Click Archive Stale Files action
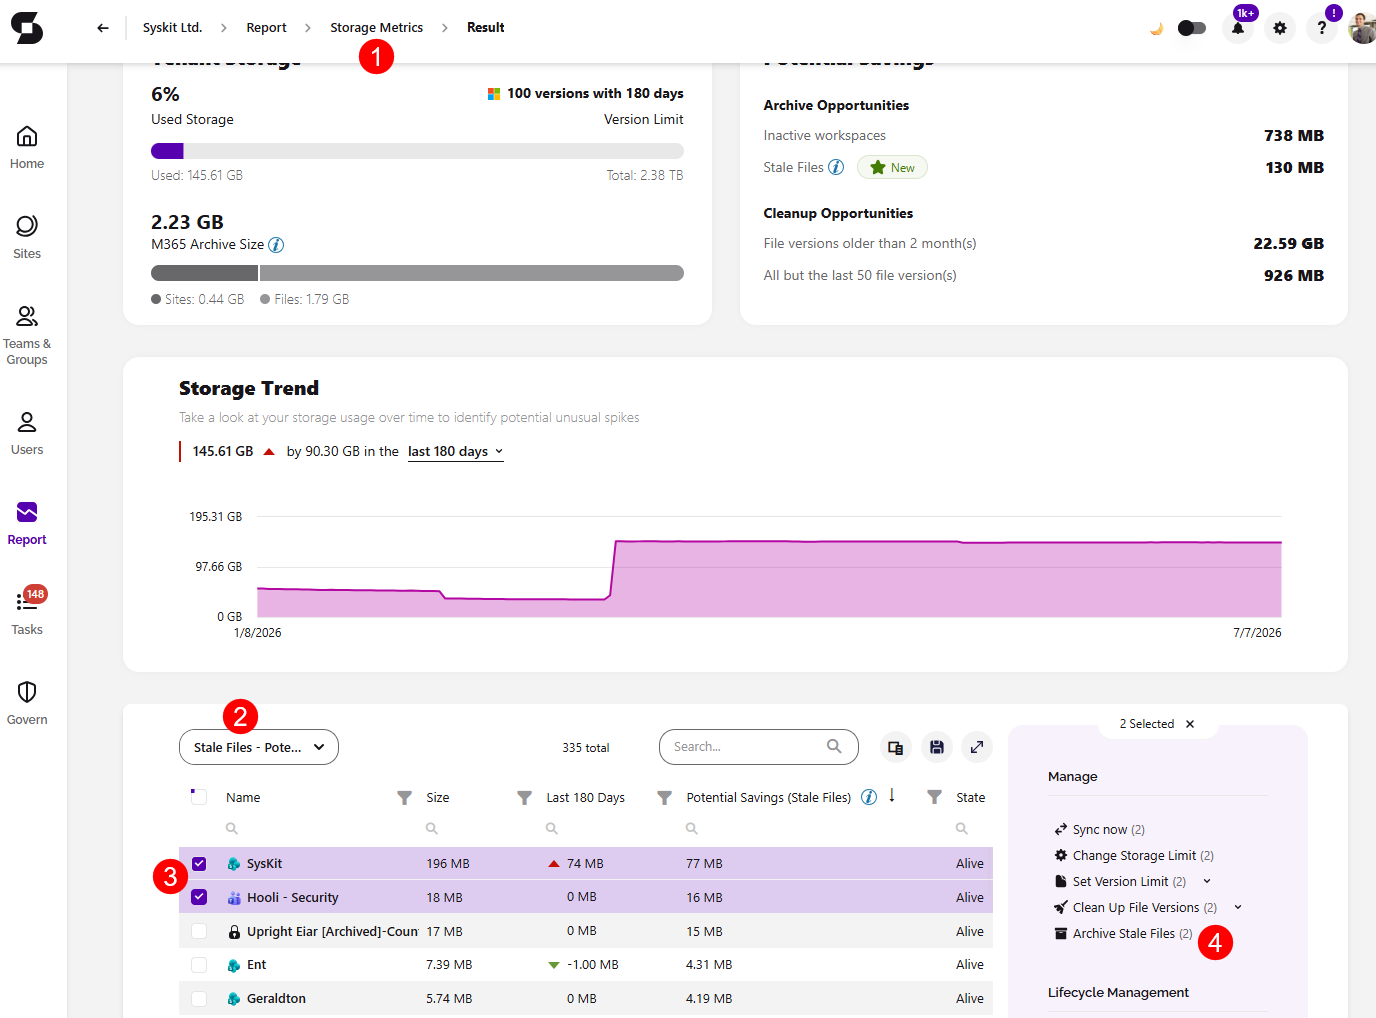Image resolution: width=1376 pixels, height=1018 pixels. 1123,933
